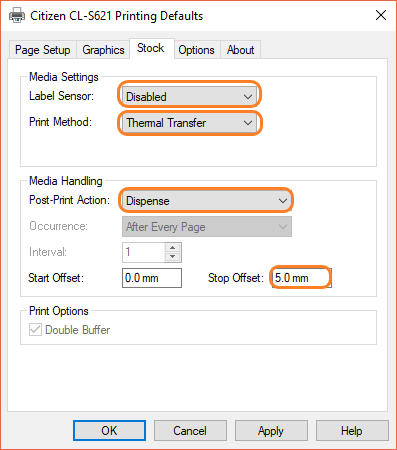The height and width of the screenshot is (450, 397).
Task: Open the Post-Print Action dropdown
Action: 207,201
